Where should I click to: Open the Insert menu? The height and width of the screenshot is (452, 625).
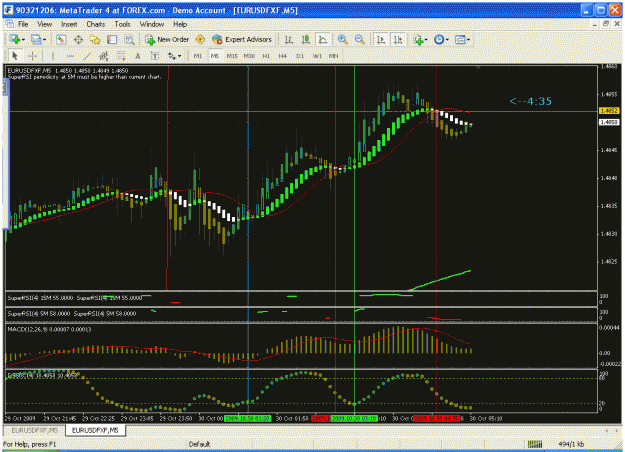69,24
